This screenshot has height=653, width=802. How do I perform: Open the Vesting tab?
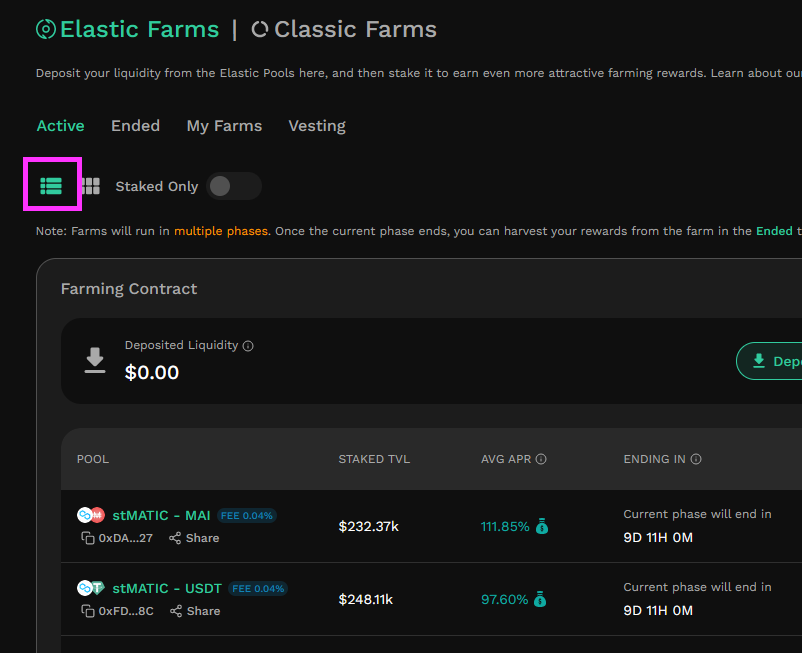317,126
